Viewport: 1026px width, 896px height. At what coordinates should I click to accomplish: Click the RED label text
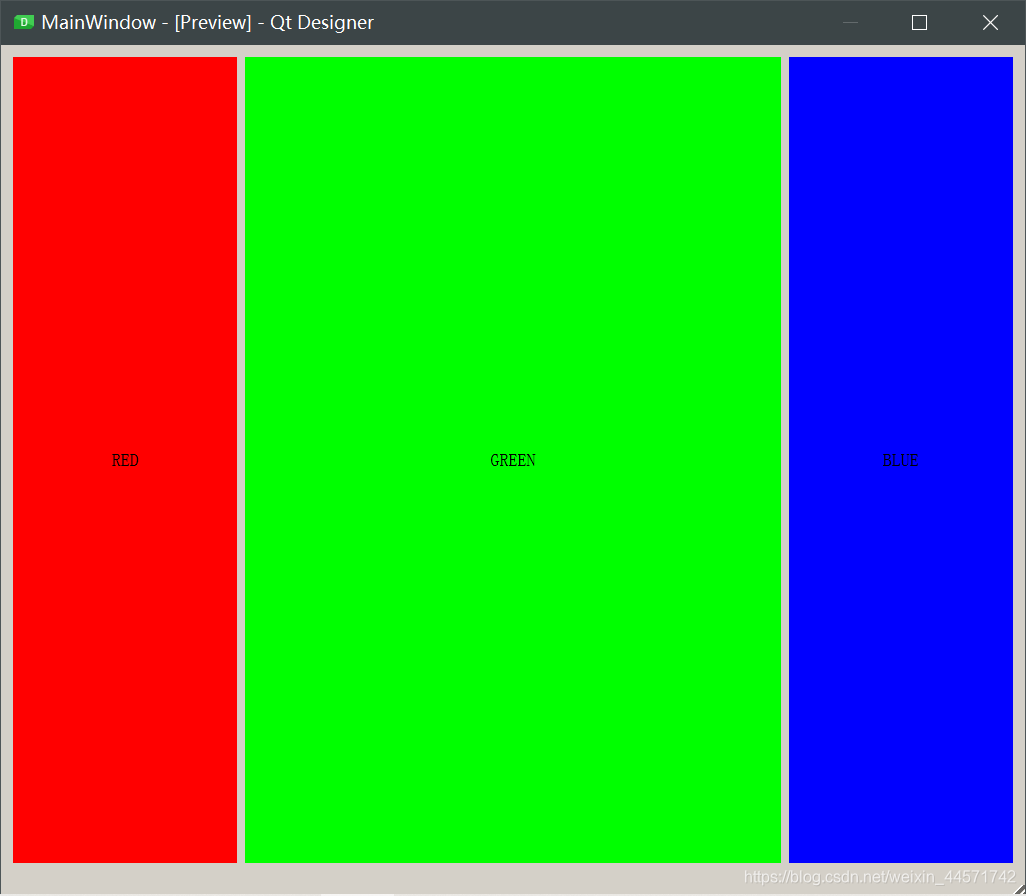[125, 460]
